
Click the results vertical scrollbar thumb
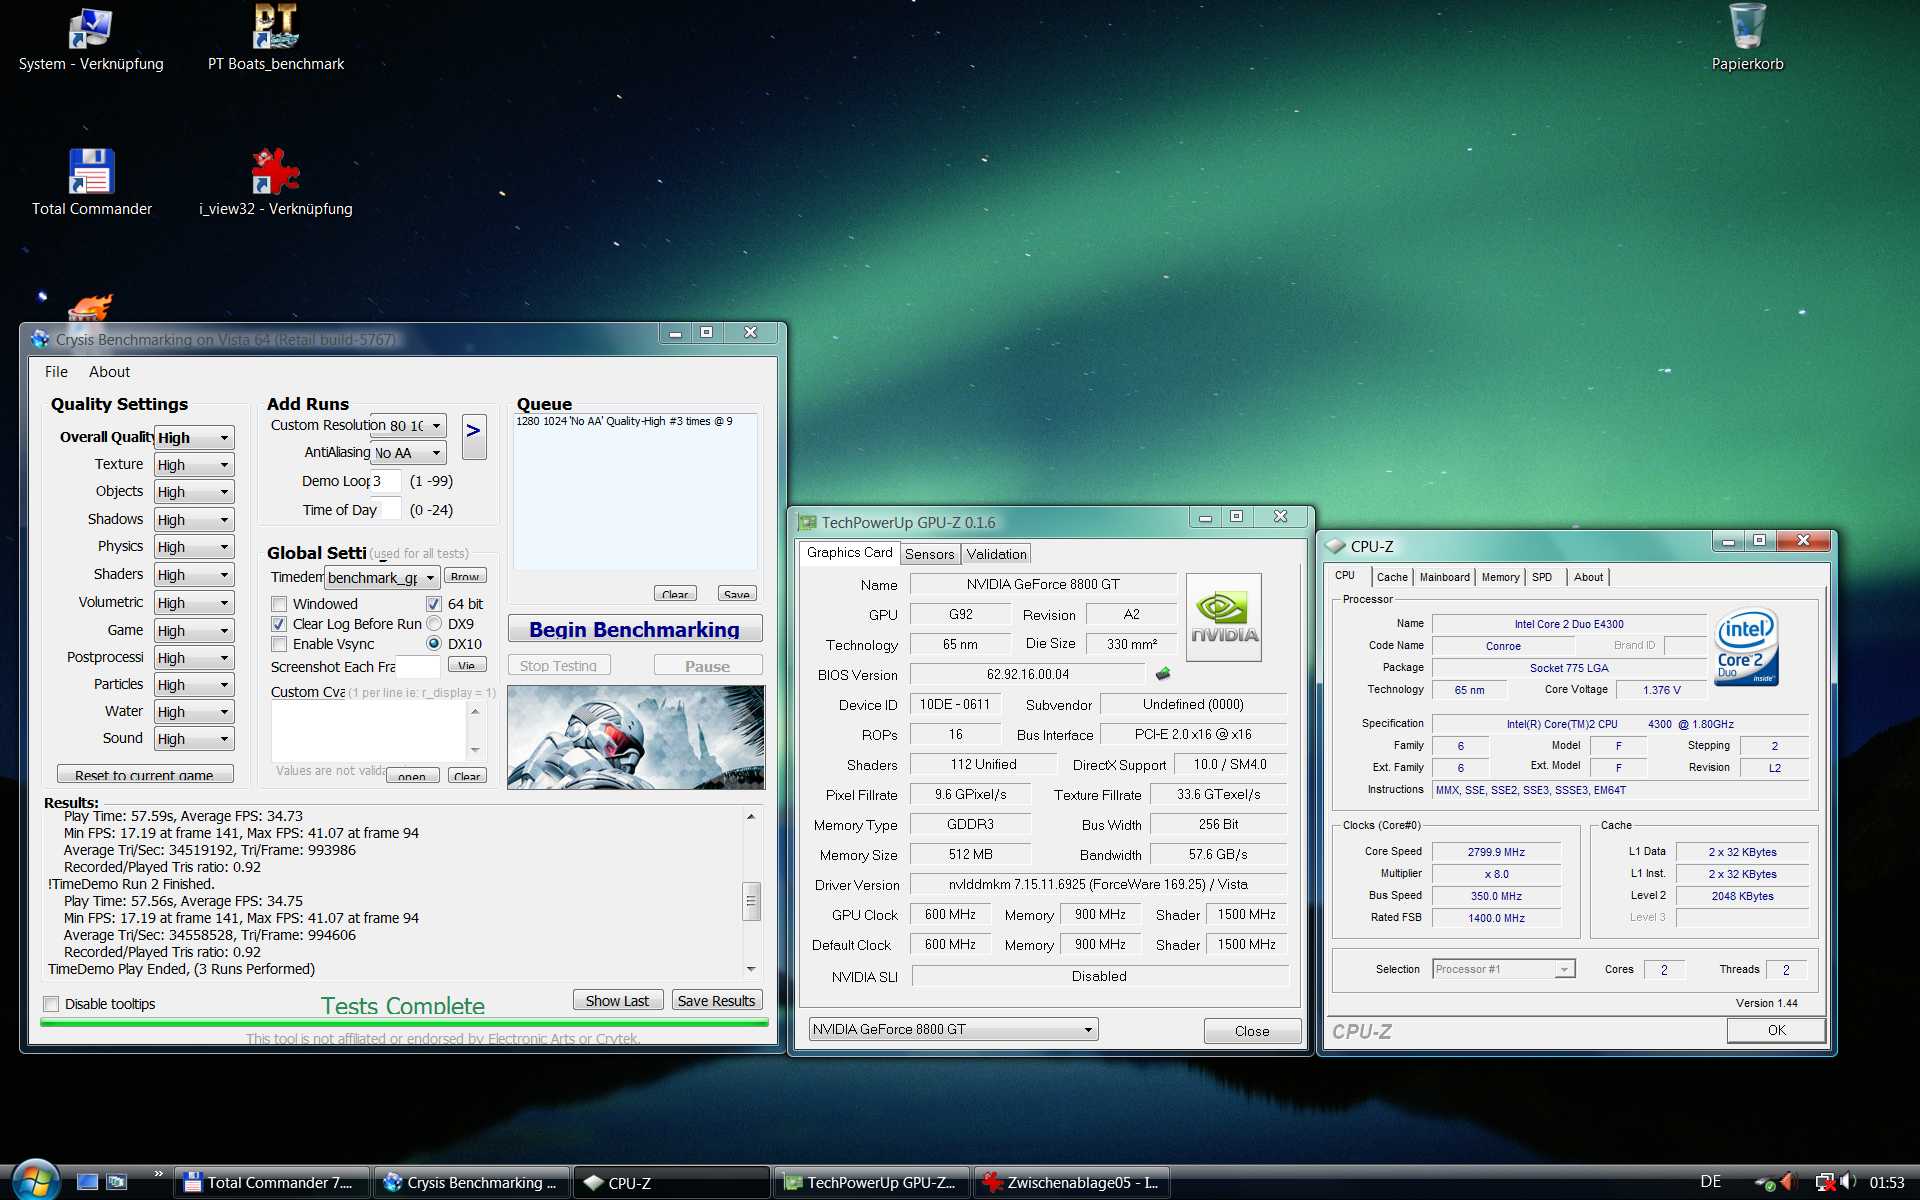751,900
